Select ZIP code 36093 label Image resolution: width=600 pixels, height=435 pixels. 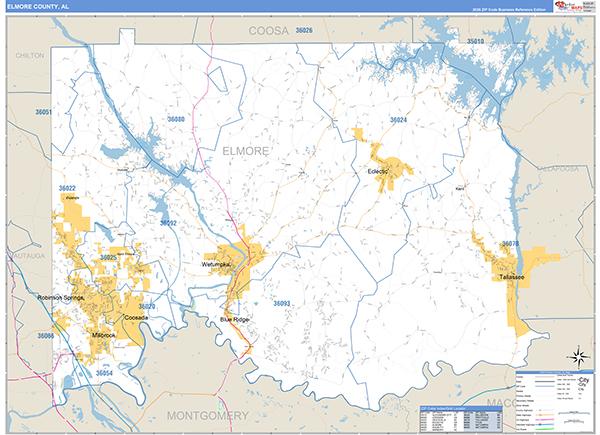281,303
